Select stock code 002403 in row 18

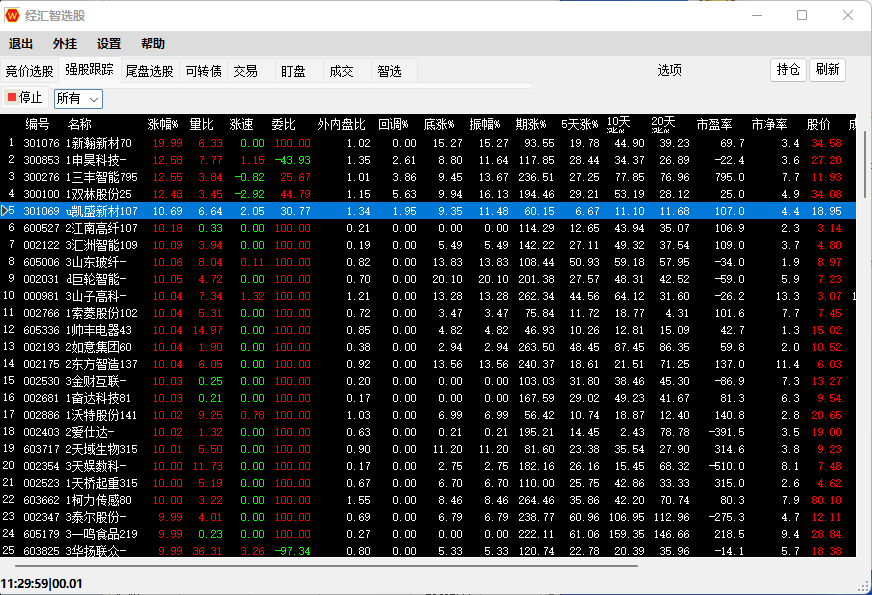point(41,432)
